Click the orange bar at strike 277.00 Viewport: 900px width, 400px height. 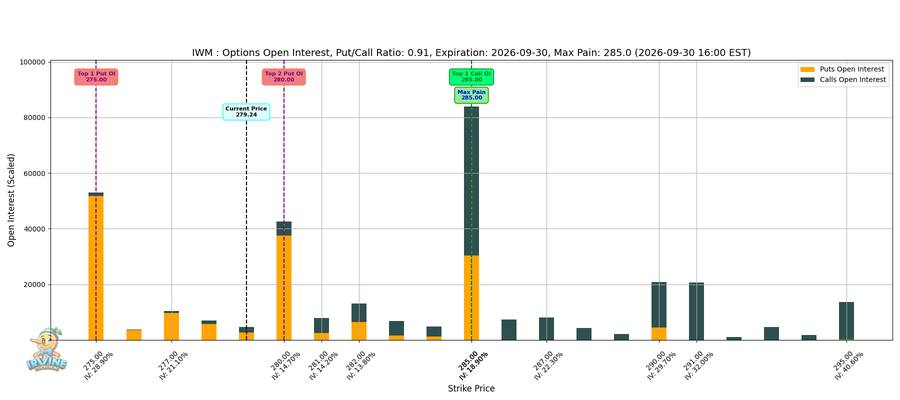[x=171, y=325]
